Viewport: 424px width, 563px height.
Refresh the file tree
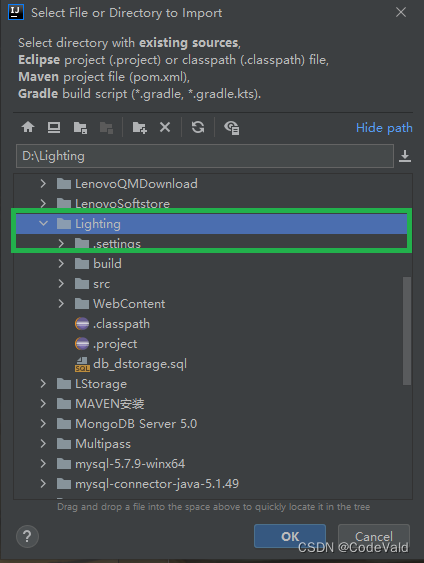(198, 127)
